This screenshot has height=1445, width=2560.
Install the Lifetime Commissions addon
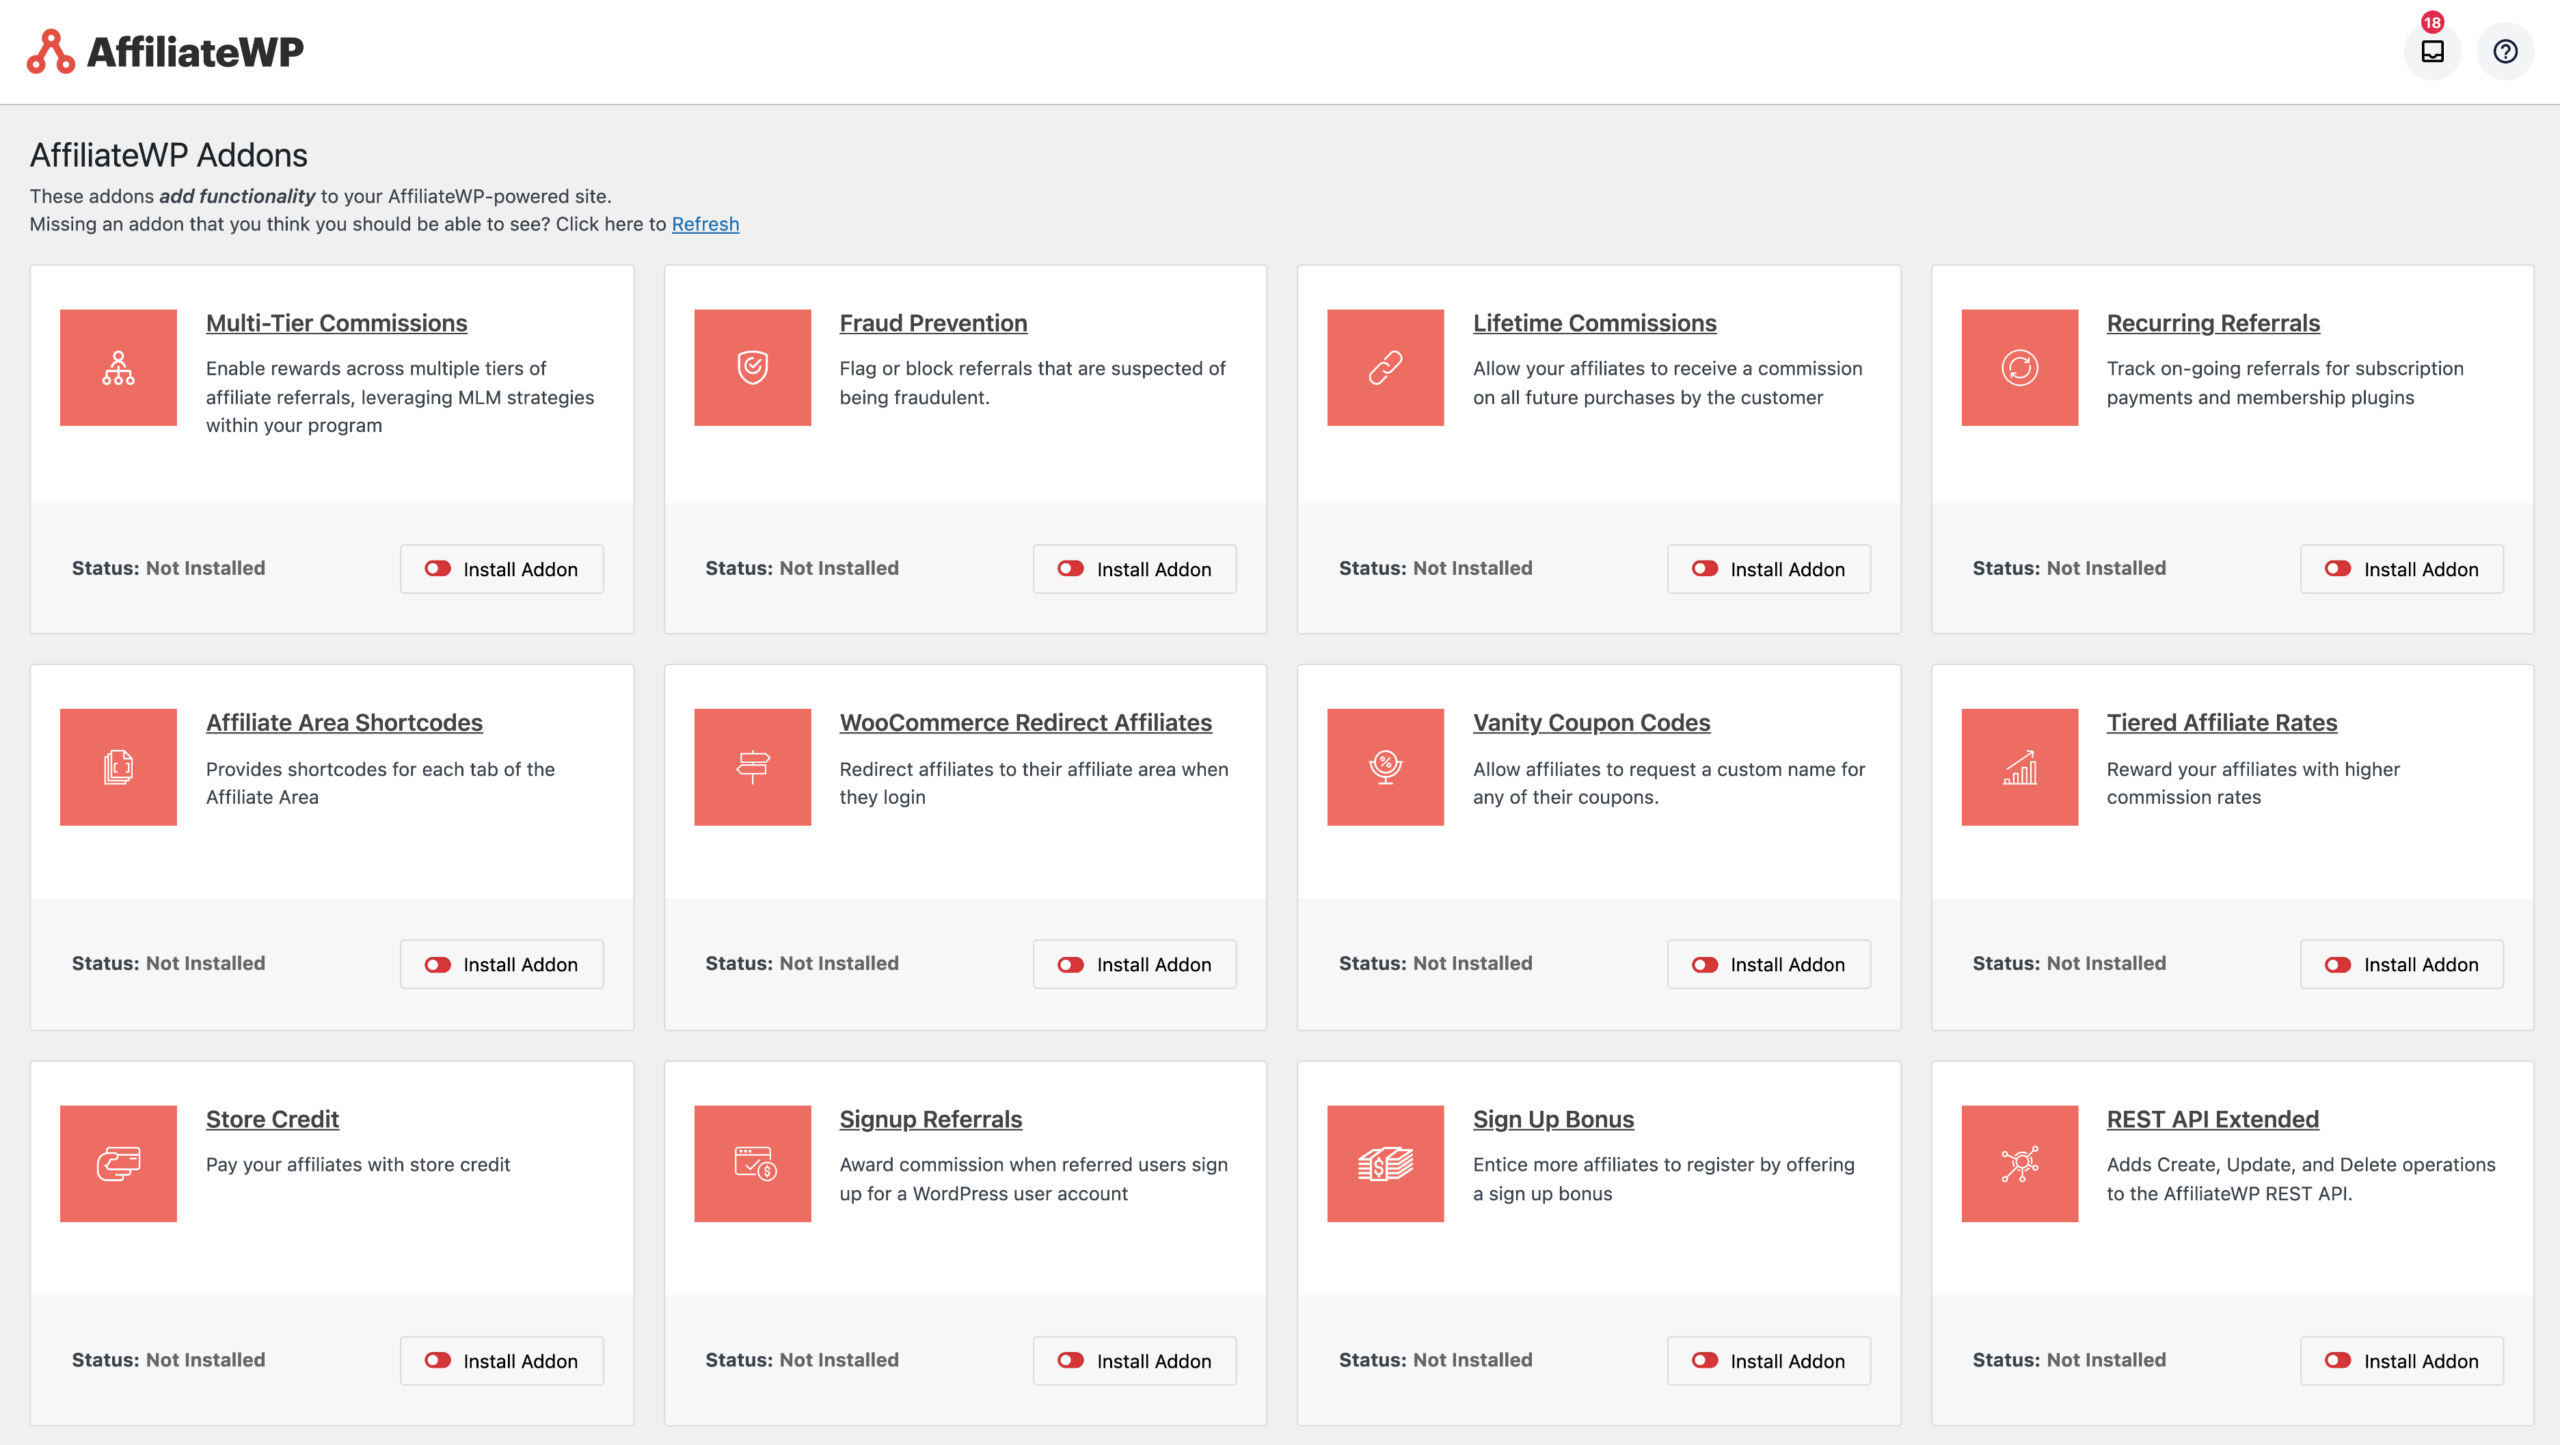pyautogui.click(x=1768, y=569)
